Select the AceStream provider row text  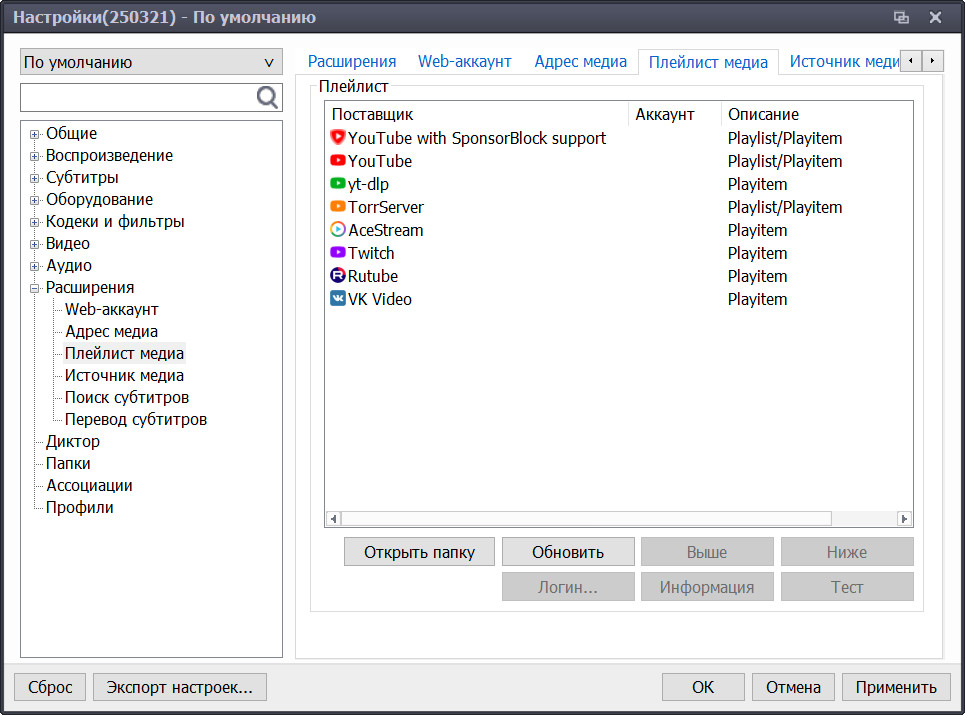pyautogui.click(x=386, y=230)
